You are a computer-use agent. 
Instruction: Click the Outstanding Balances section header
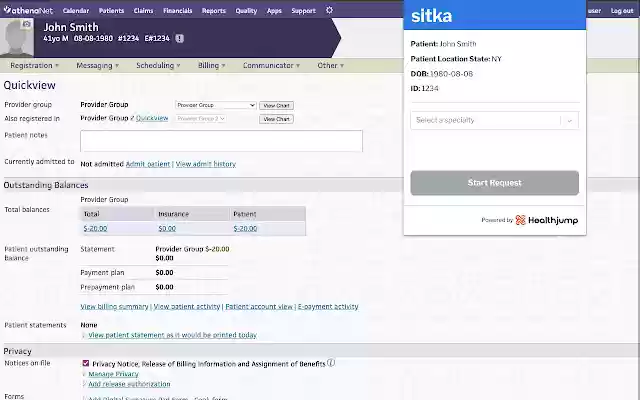46,185
